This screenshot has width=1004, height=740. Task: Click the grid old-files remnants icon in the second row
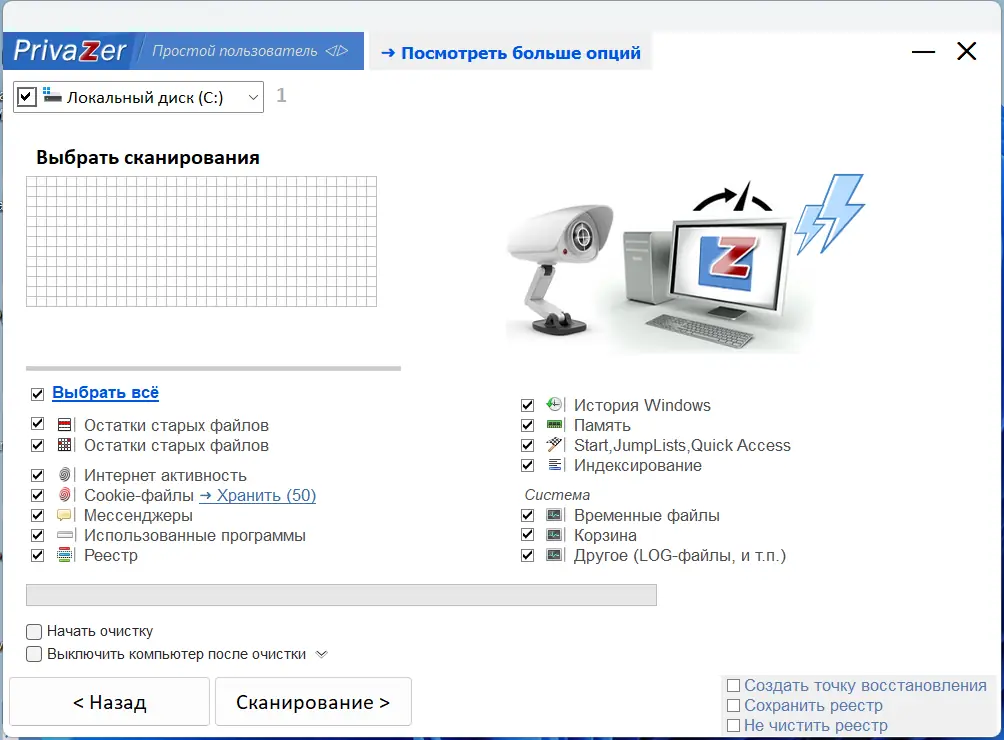pyautogui.click(x=64, y=444)
